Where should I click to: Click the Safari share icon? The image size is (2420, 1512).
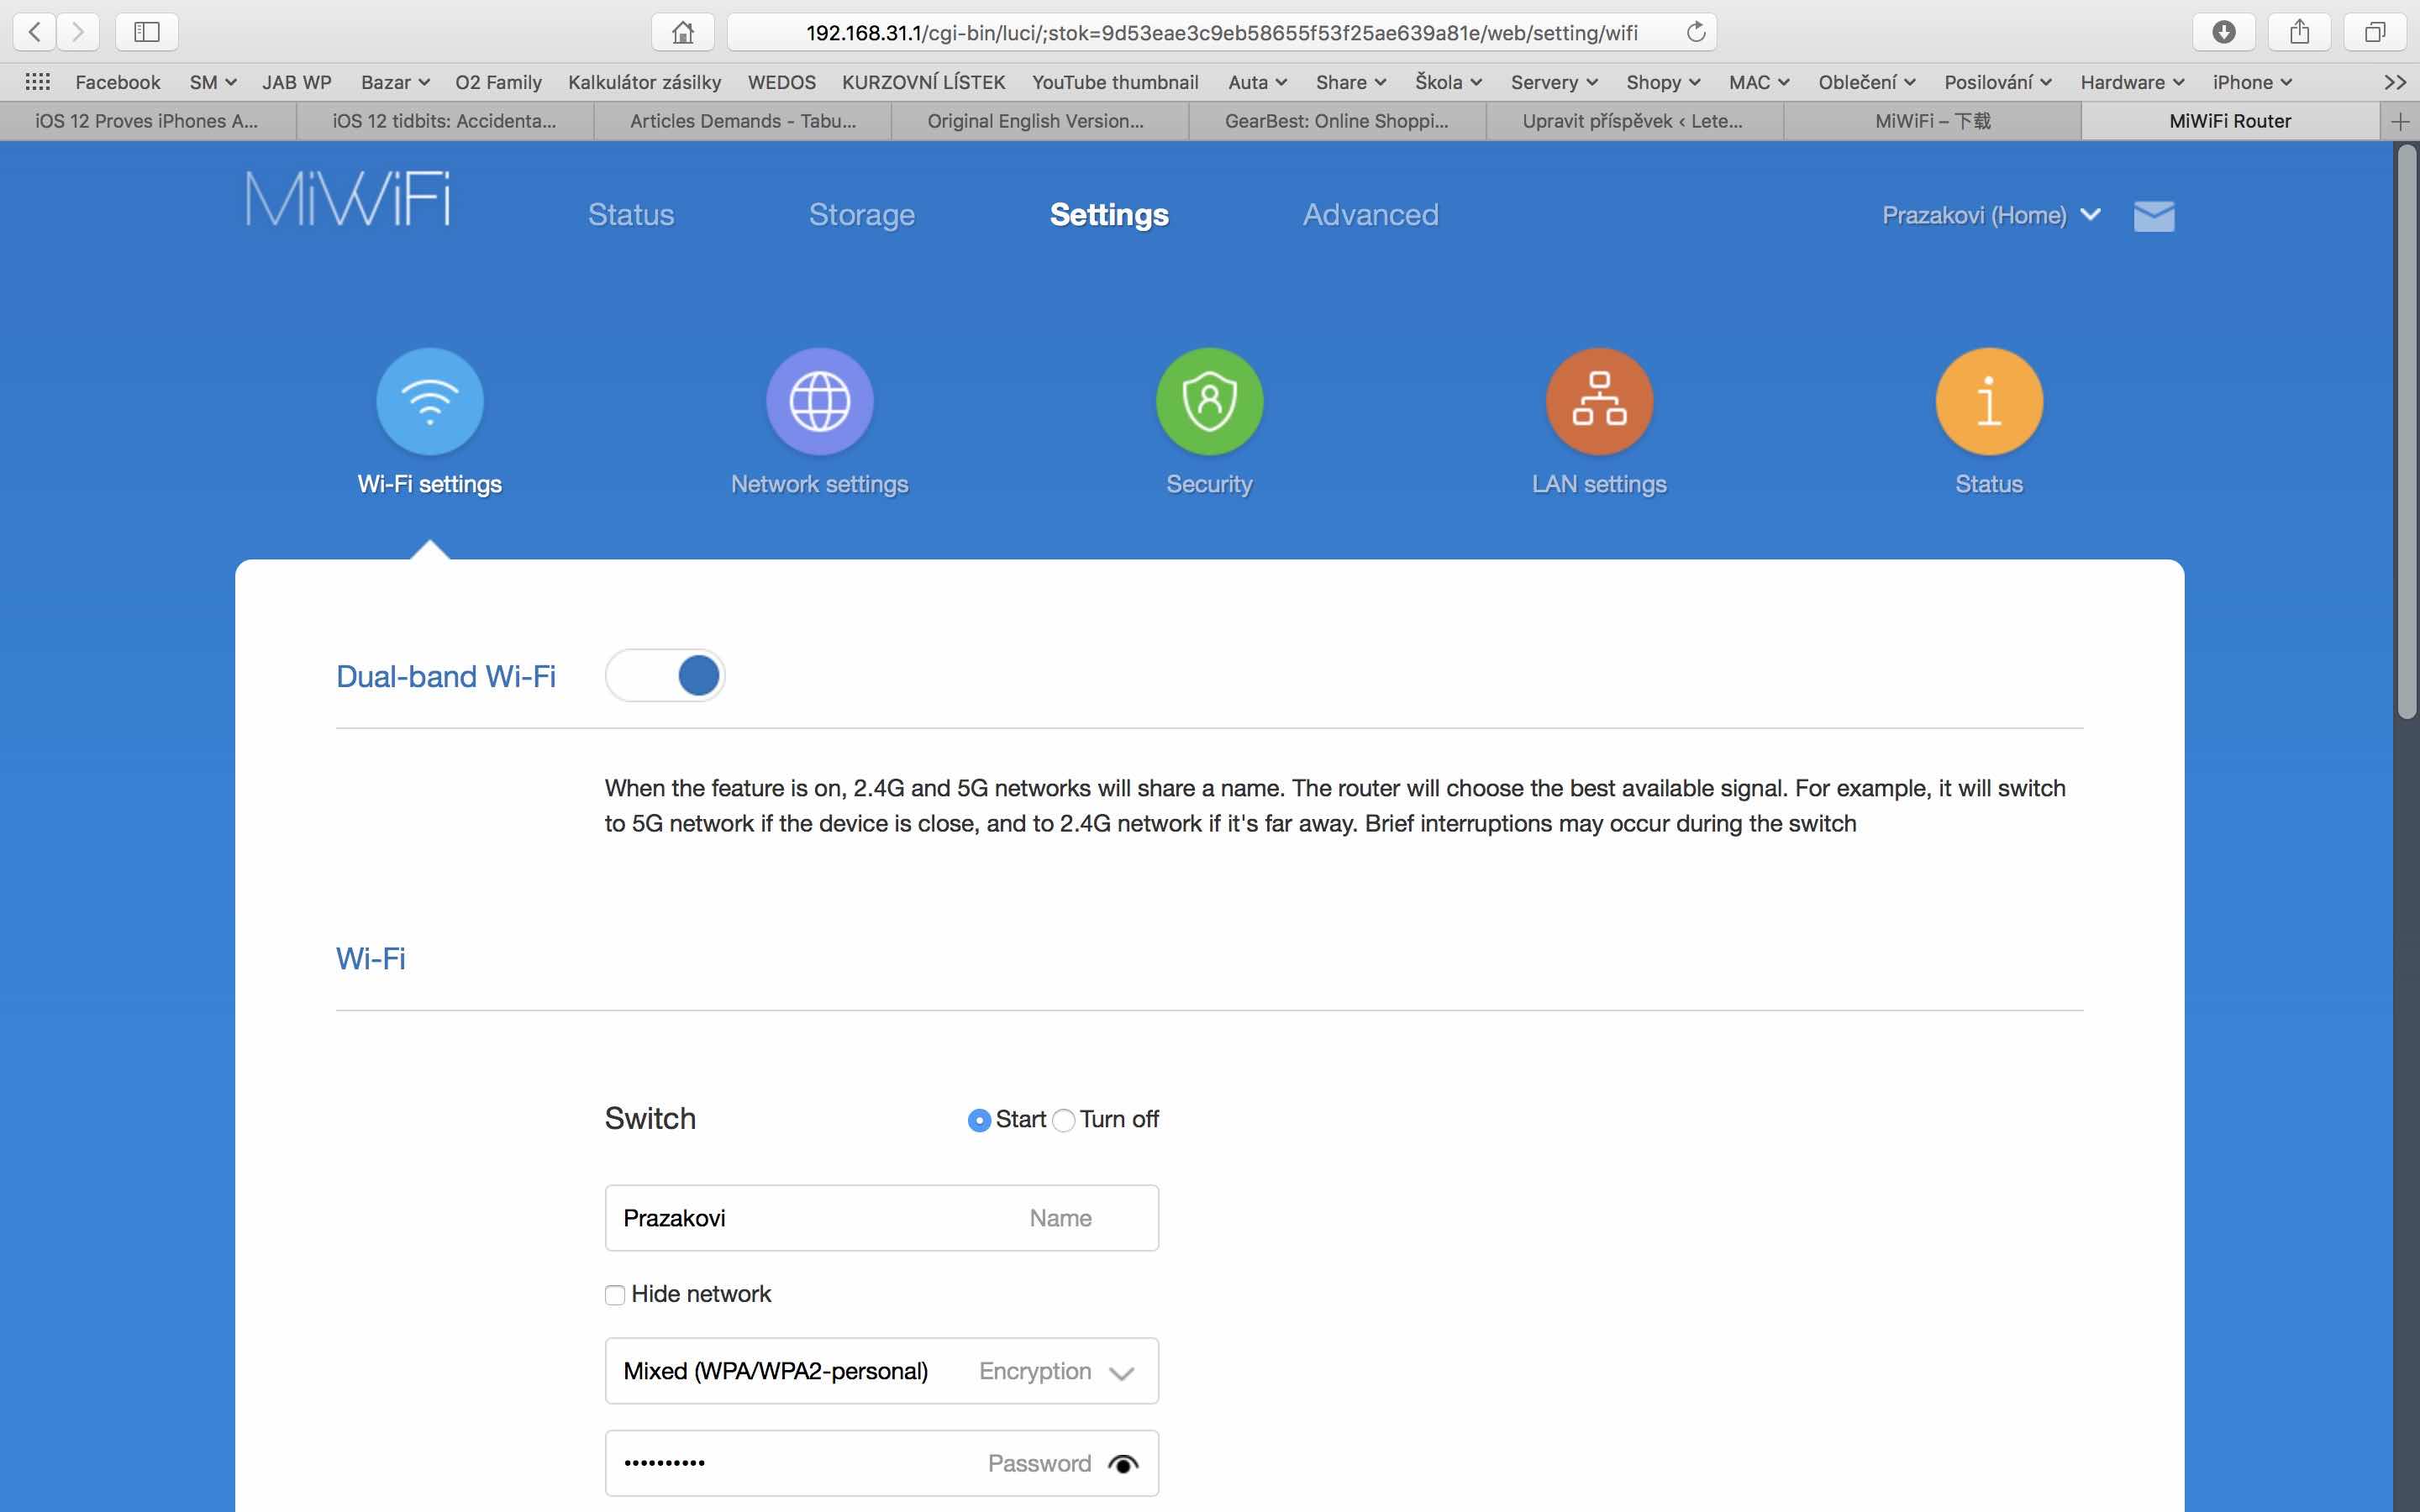[x=2299, y=32]
